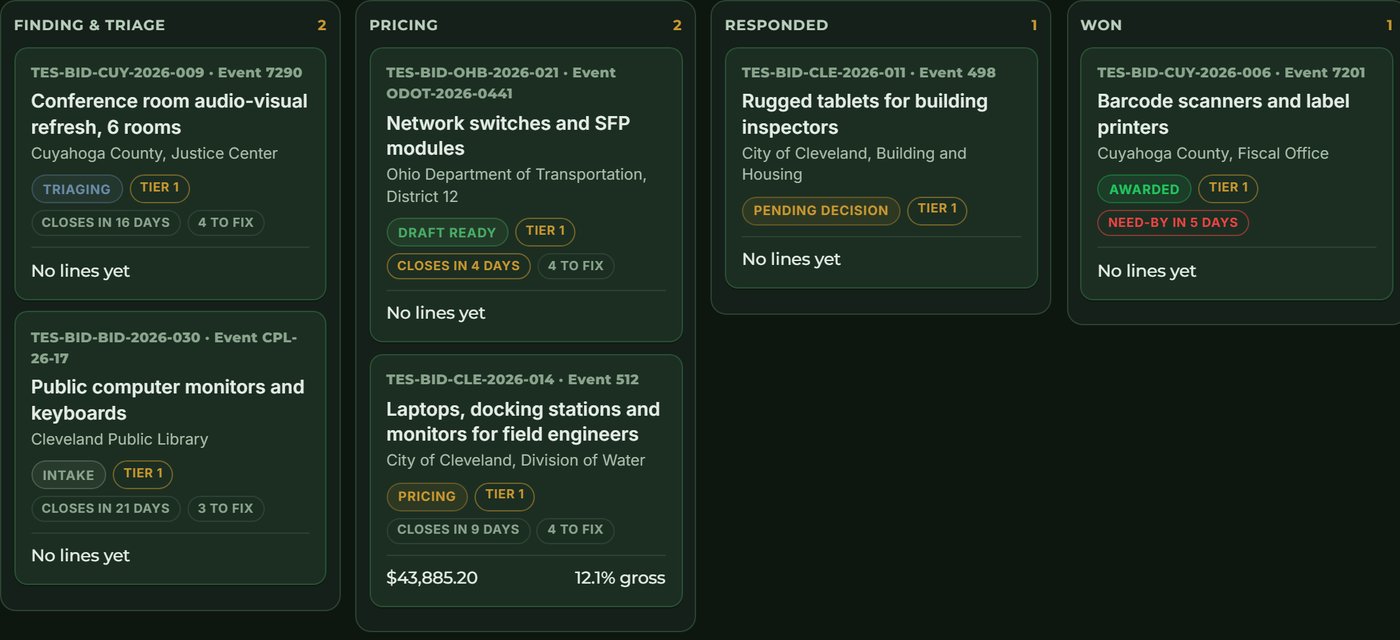This screenshot has width=1400, height=640.
Task: Click the 3 to Fix badge
Action: 226,508
